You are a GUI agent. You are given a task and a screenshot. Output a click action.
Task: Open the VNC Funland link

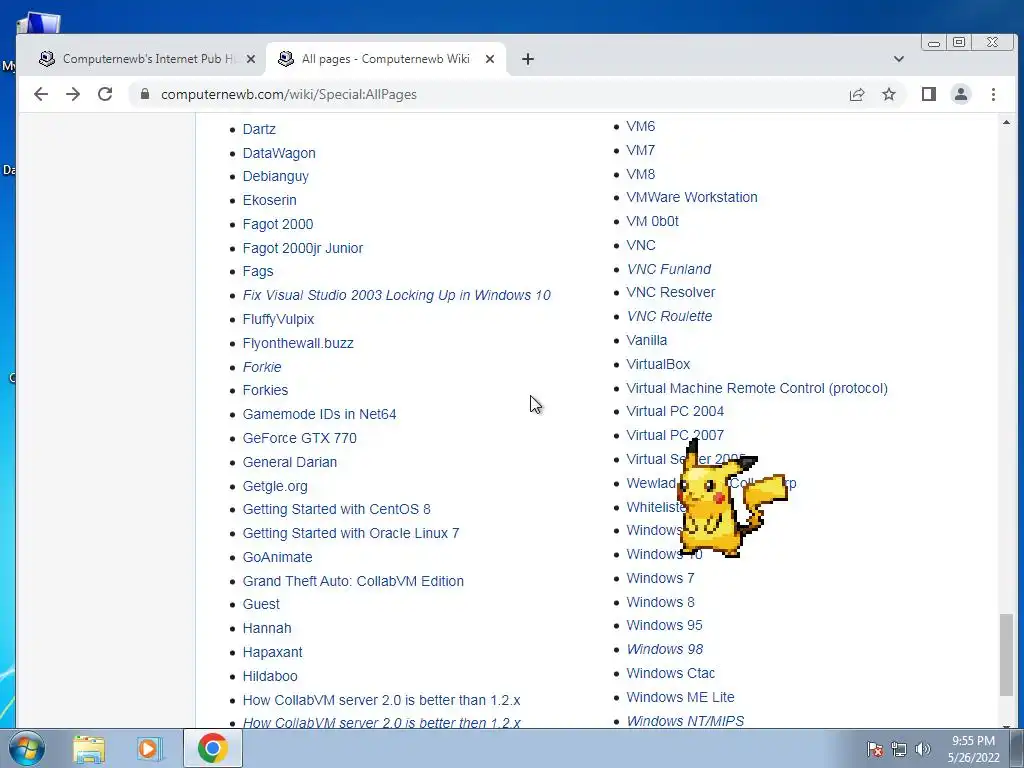point(669,269)
